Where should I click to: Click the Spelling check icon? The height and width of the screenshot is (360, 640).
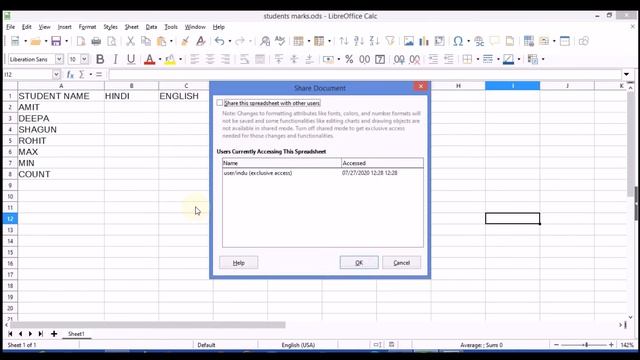pyautogui.click(x=280, y=41)
